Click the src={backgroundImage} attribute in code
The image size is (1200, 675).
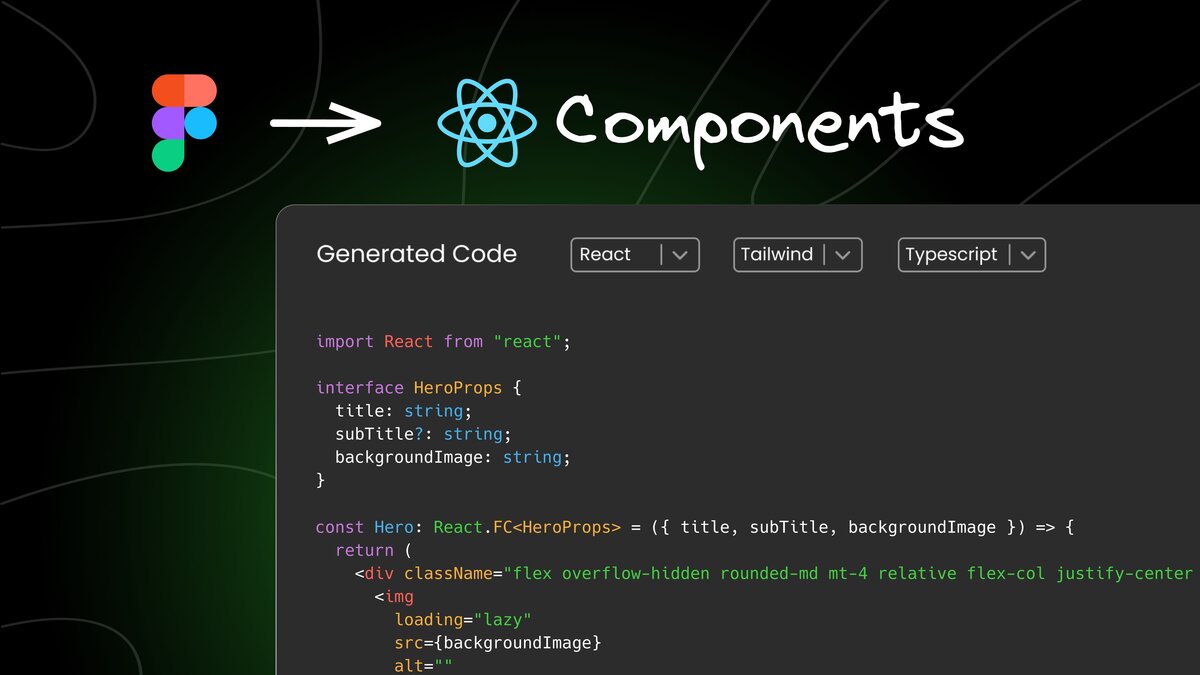point(497,642)
